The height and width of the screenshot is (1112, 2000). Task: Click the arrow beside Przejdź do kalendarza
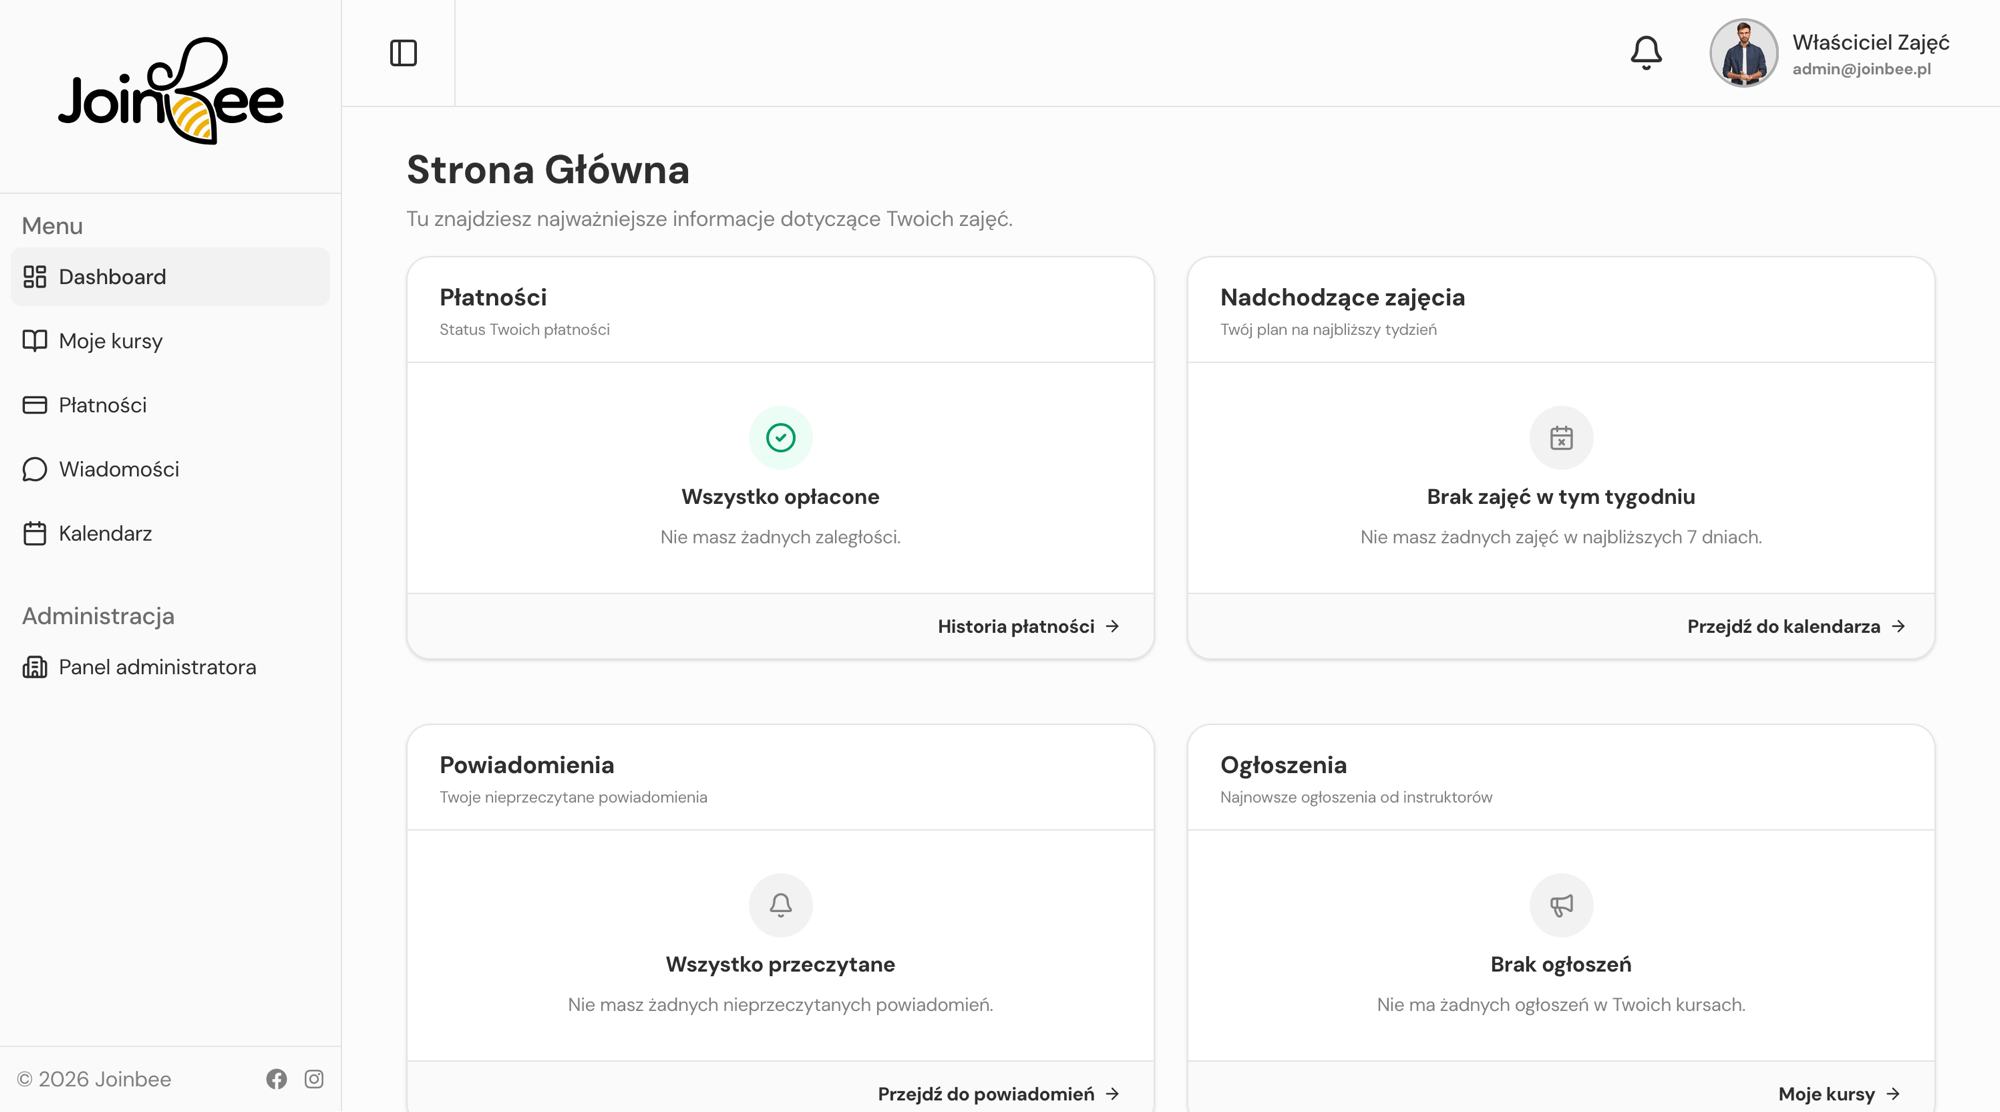(x=1899, y=626)
